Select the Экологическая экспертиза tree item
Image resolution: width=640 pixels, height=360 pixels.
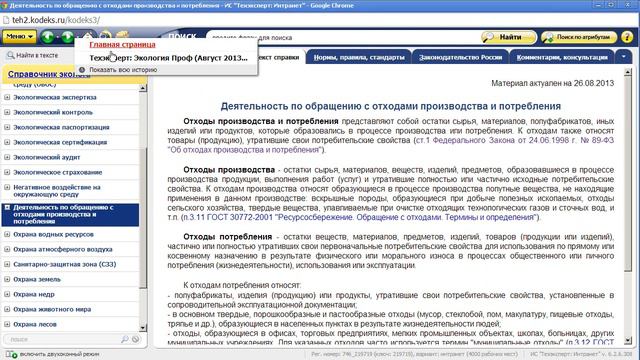coord(55,97)
